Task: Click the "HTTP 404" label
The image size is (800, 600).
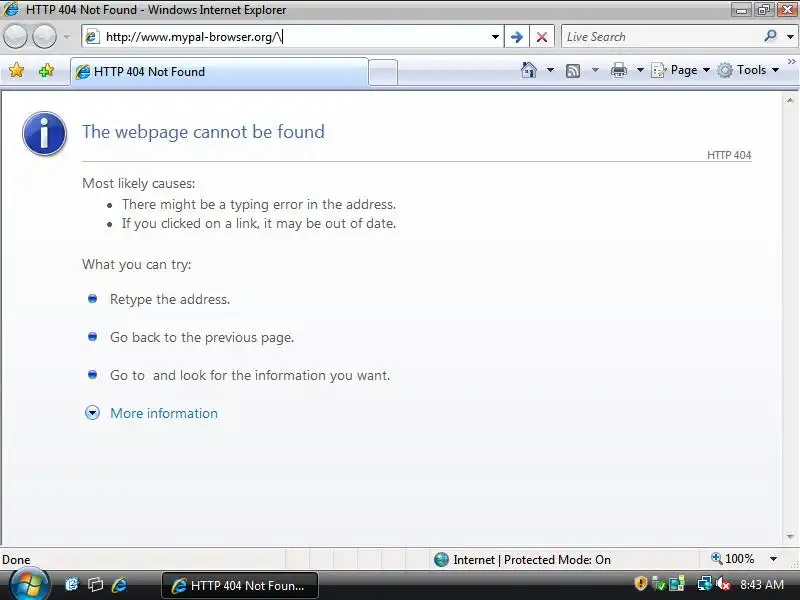Action: click(x=729, y=155)
